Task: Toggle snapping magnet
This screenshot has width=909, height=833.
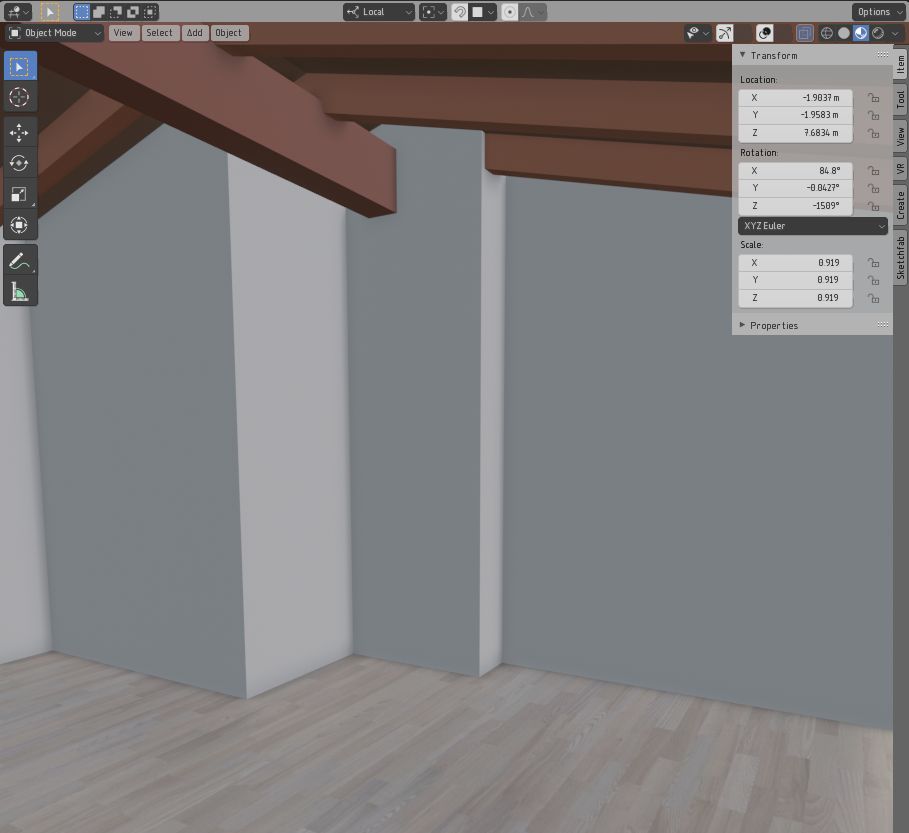Action: [459, 12]
